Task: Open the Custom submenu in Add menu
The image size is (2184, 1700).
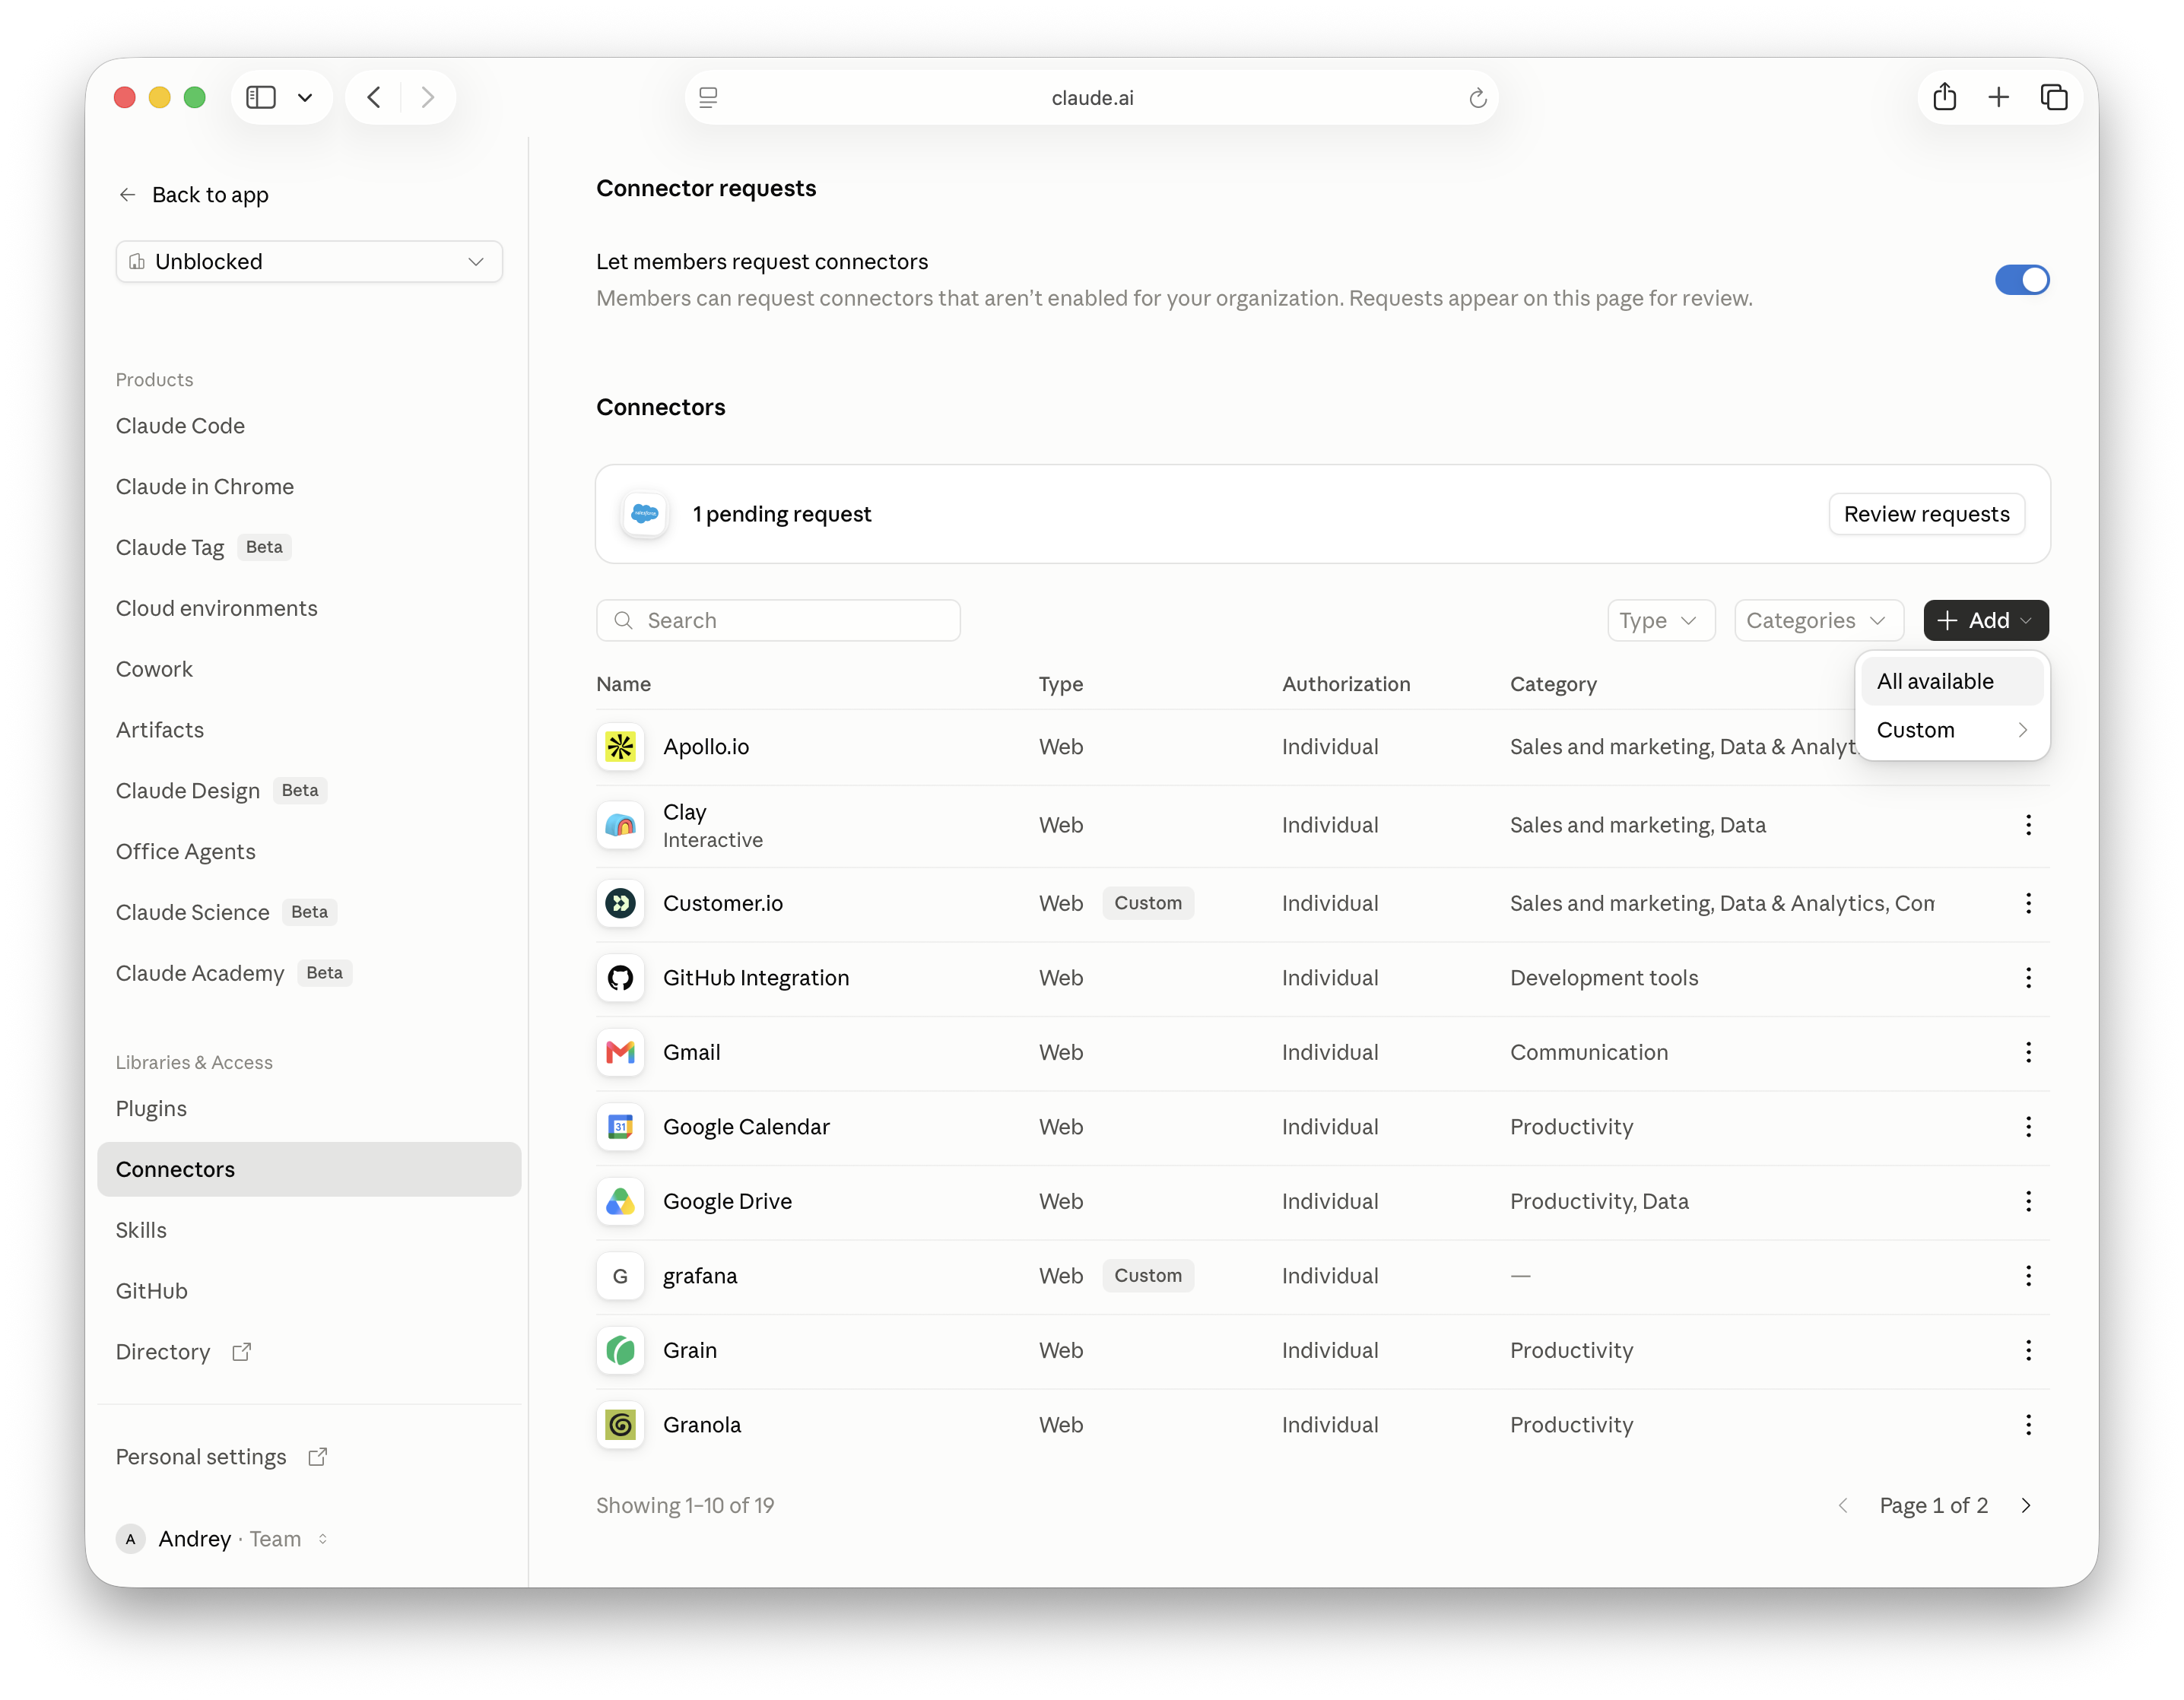Action: coord(1951,730)
